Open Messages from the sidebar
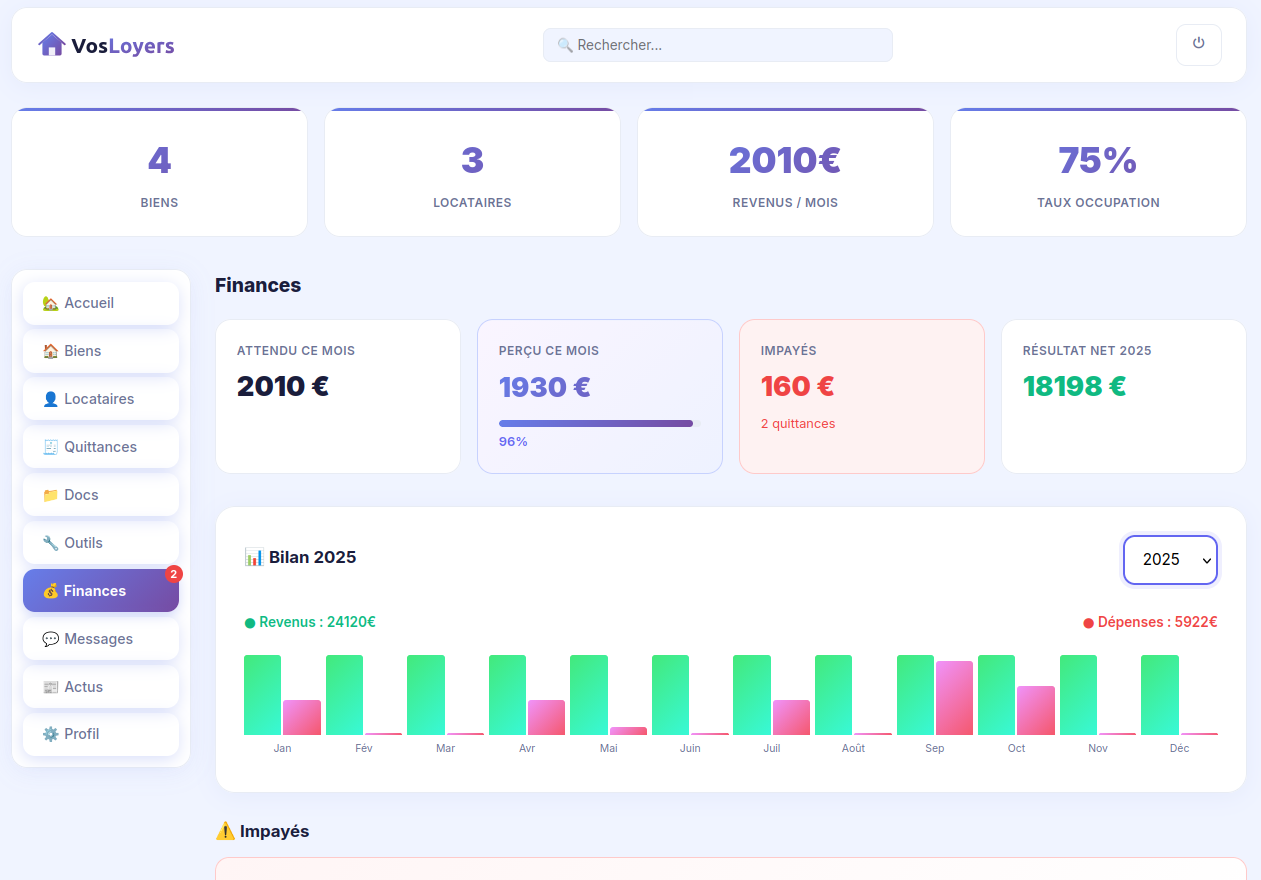The height and width of the screenshot is (880, 1261). [x=101, y=639]
